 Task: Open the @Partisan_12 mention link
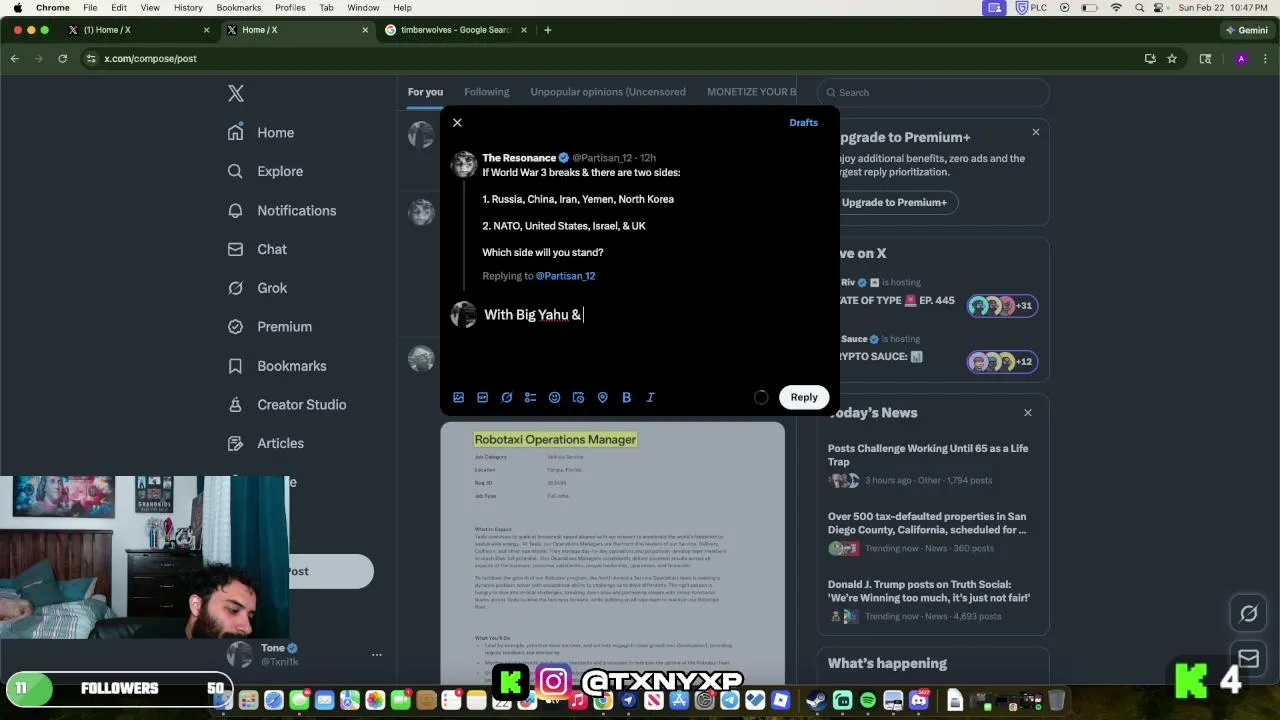tap(565, 276)
